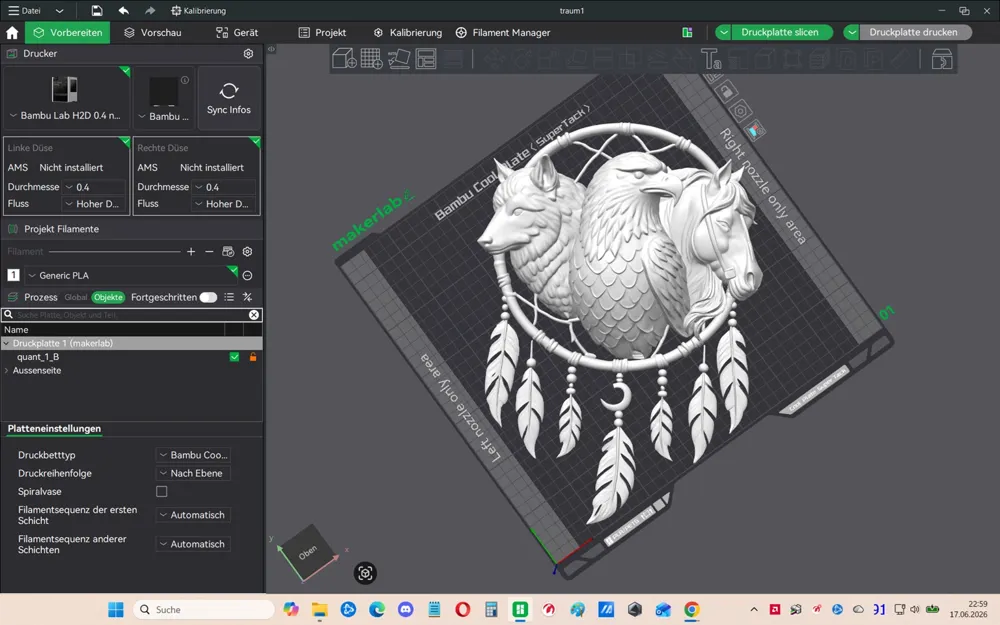The image size is (1000, 625).
Task: Switch to the Vorschau tab
Action: pyautogui.click(x=152, y=33)
